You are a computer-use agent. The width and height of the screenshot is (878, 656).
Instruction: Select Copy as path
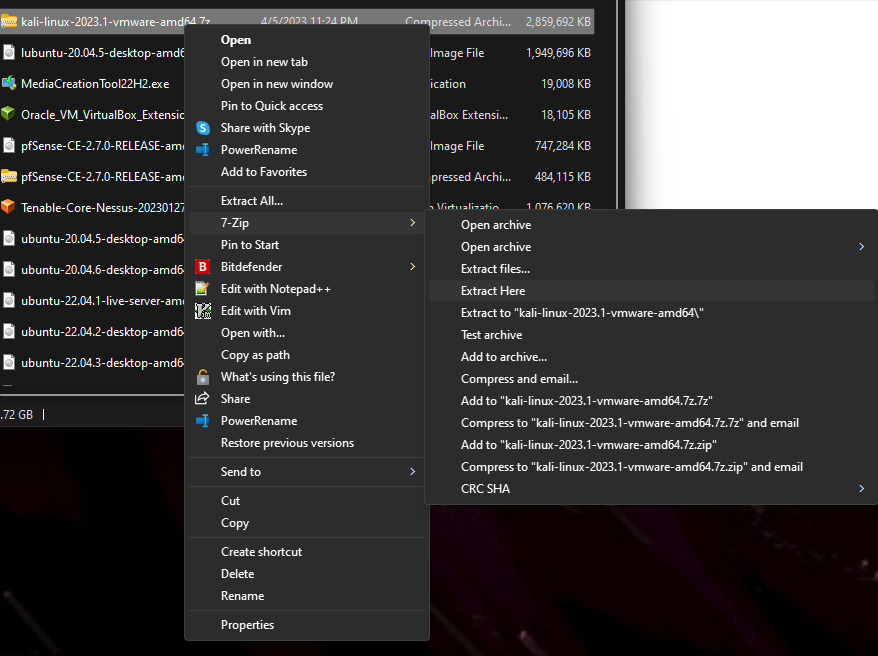(x=255, y=355)
